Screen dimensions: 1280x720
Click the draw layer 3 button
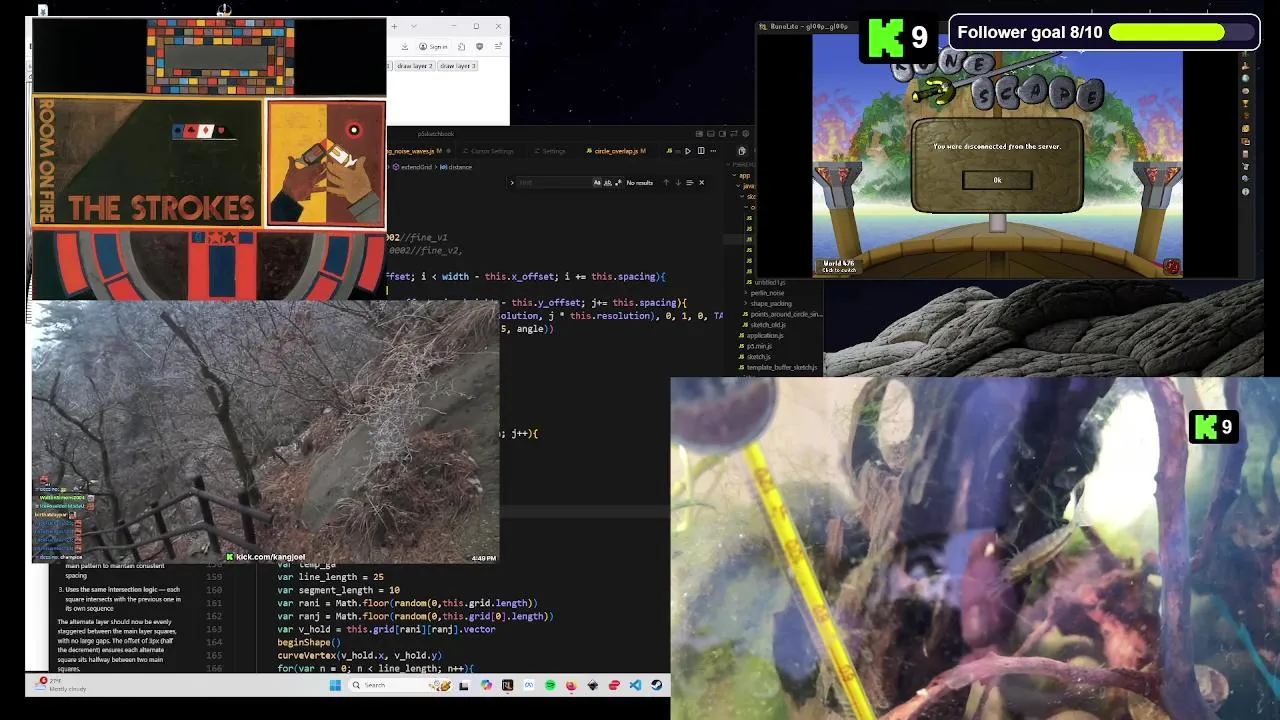pos(457,66)
